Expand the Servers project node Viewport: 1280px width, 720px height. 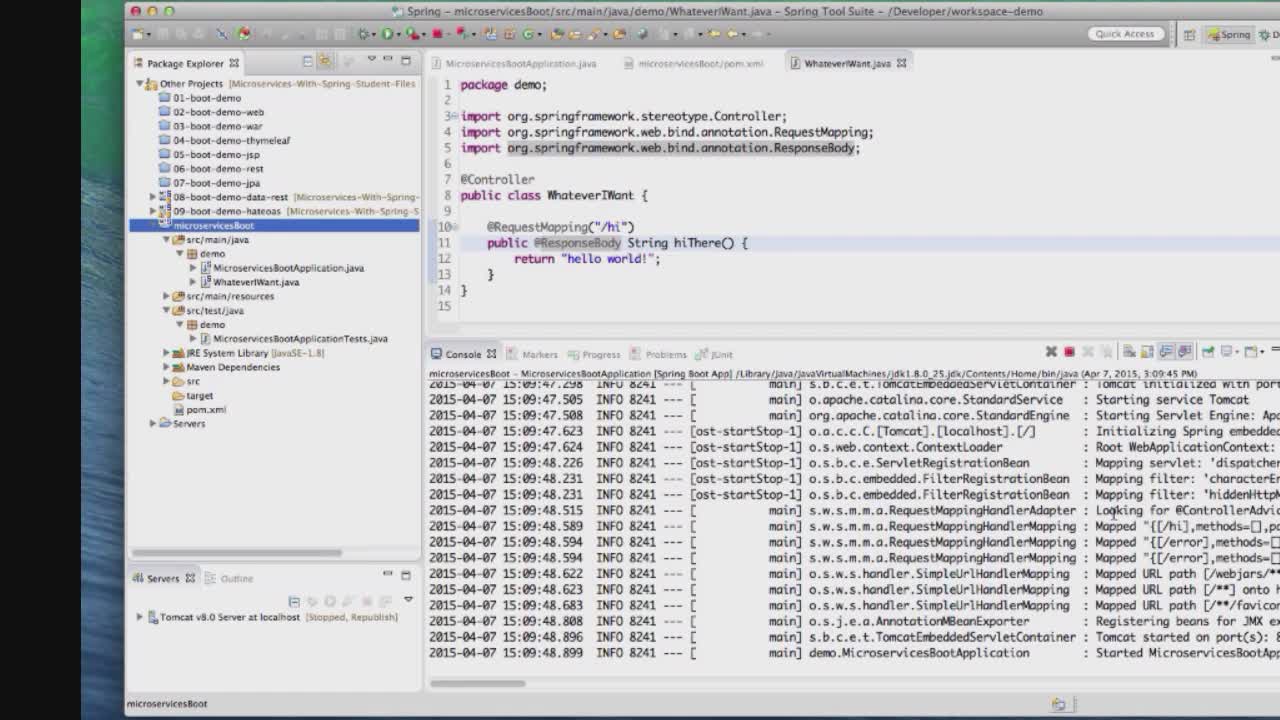point(153,424)
